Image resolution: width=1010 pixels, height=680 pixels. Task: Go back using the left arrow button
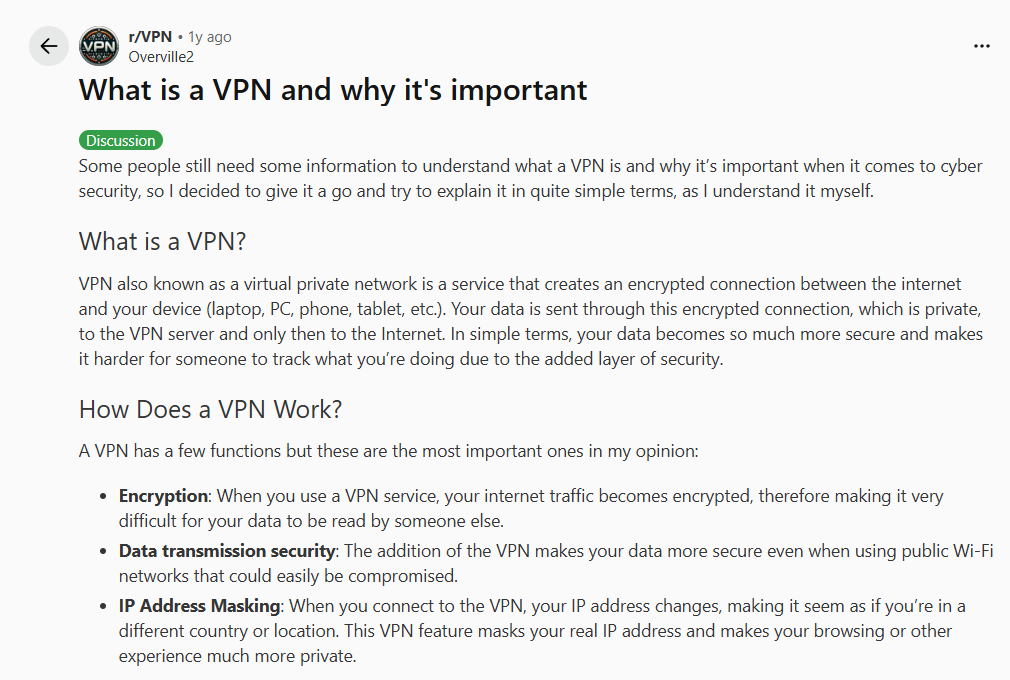point(48,46)
